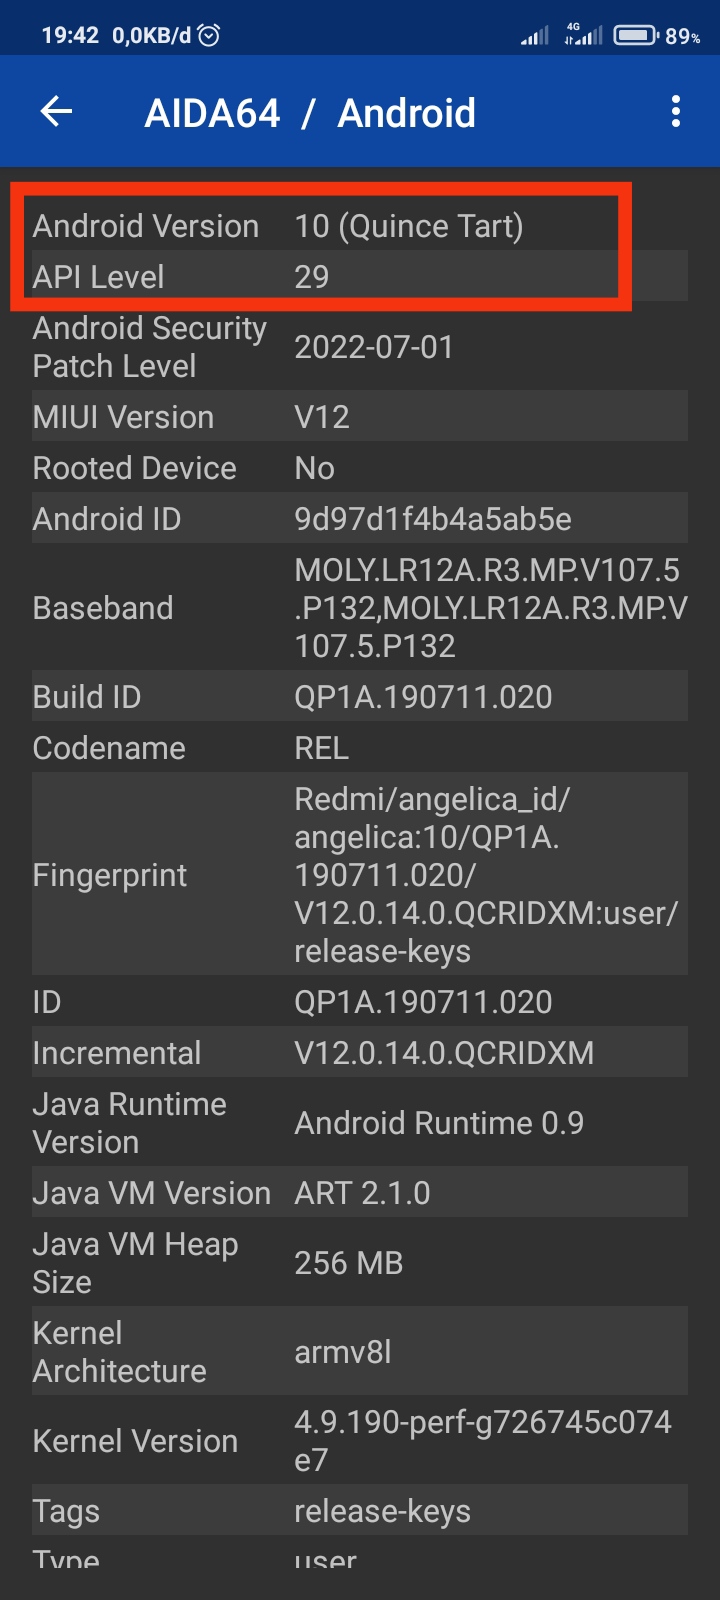The height and width of the screenshot is (1600, 720).
Task: Tap the battery icon in status bar
Action: click(x=635, y=36)
